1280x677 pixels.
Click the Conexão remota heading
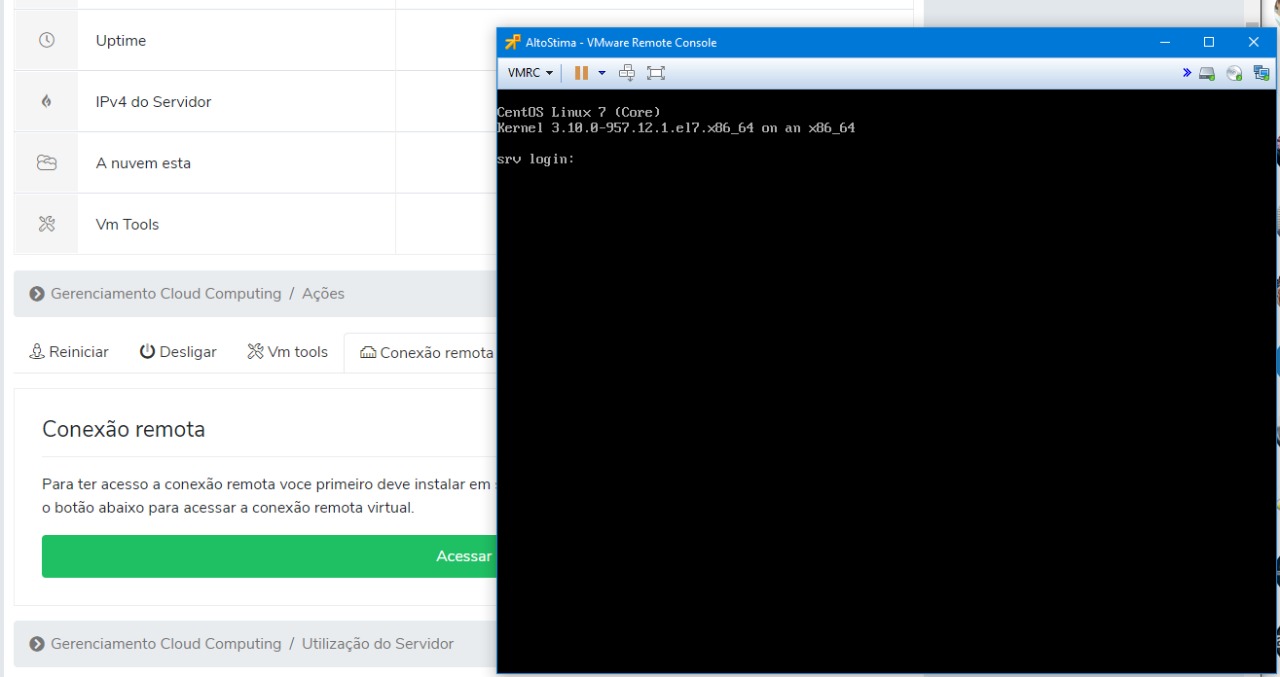click(124, 430)
